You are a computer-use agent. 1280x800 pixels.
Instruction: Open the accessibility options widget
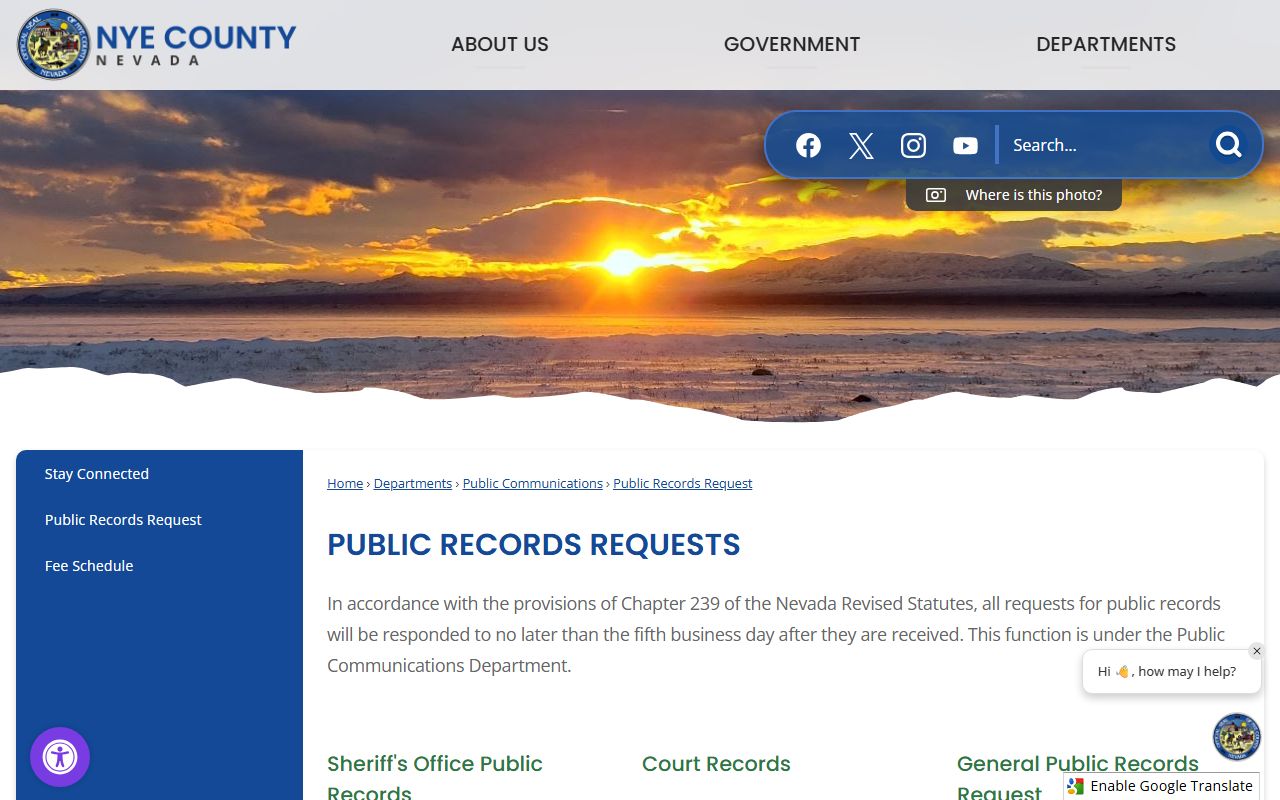[x=60, y=757]
